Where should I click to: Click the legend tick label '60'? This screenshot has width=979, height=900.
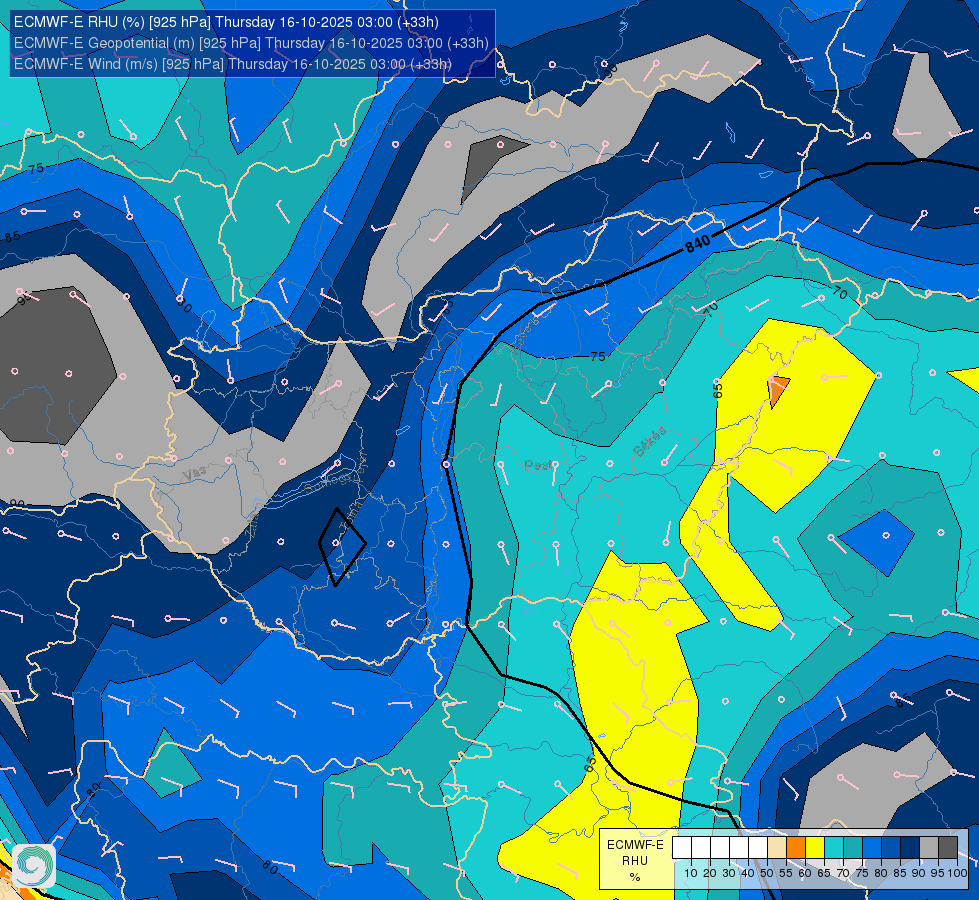(x=805, y=873)
